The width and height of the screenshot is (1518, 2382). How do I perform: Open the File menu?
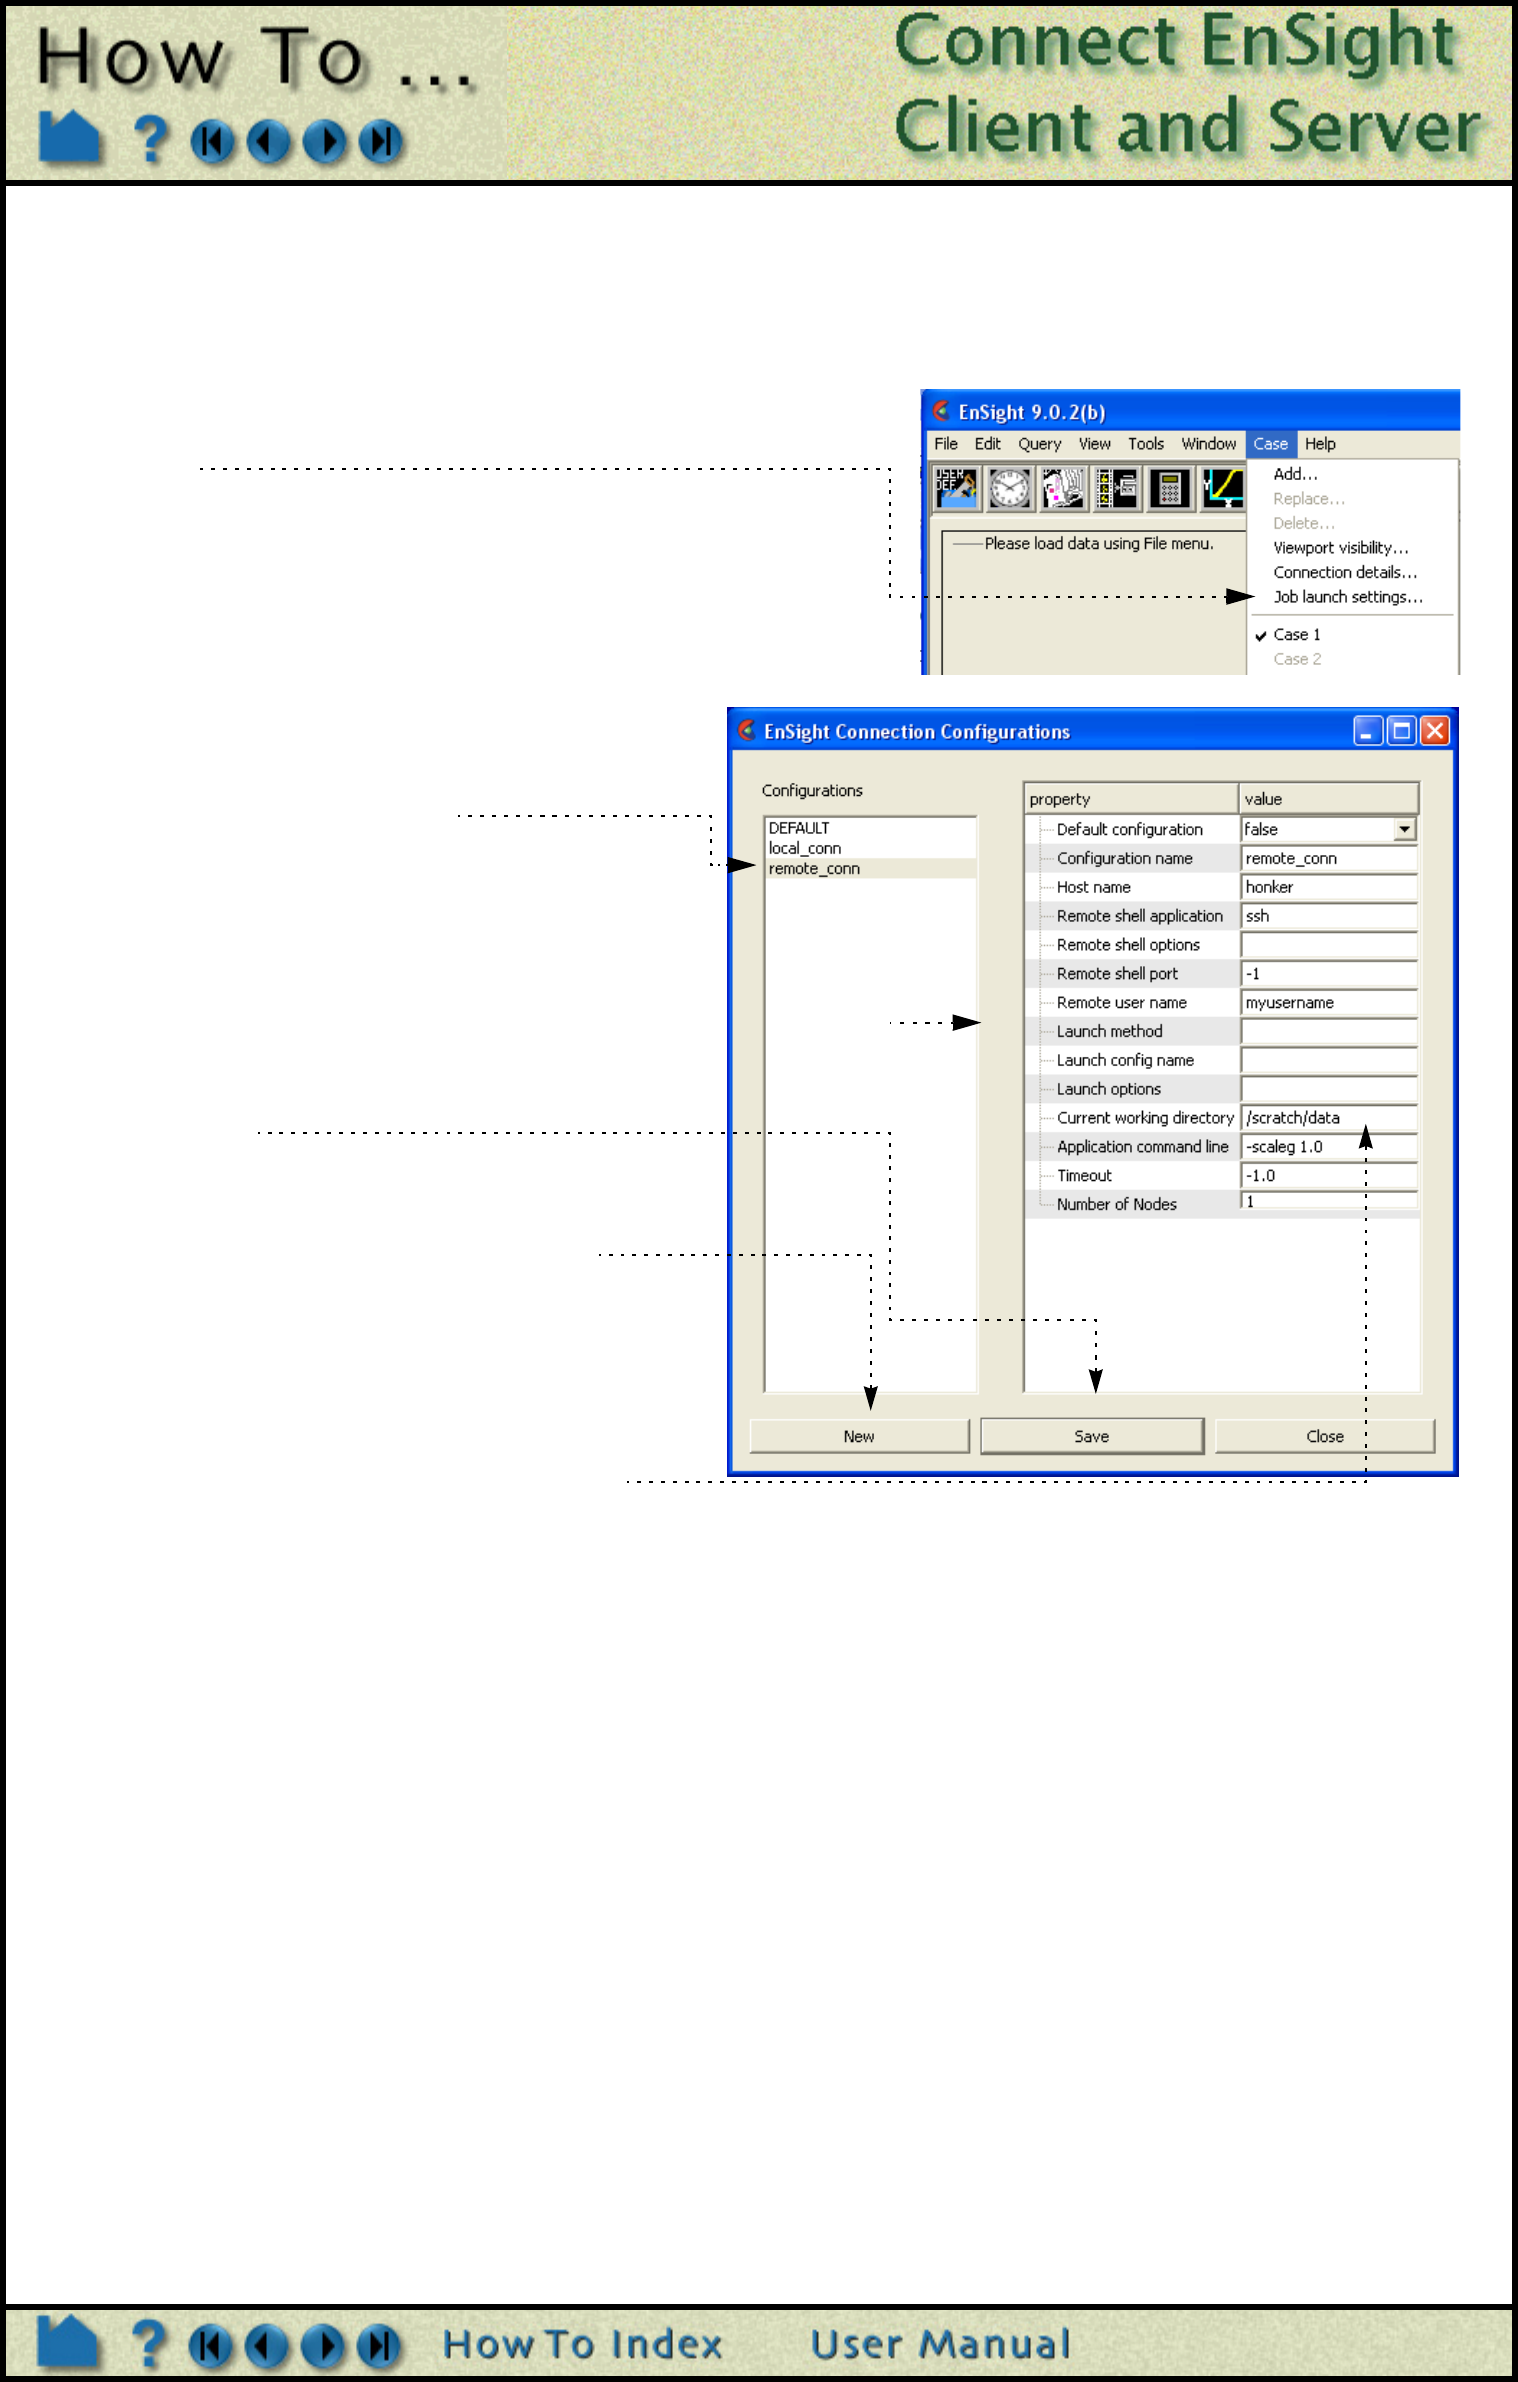point(946,444)
